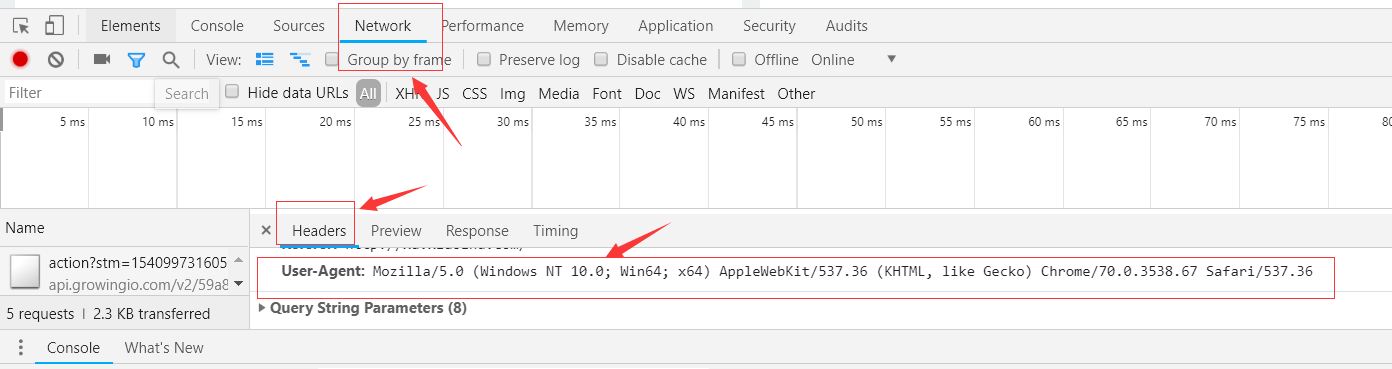Filter requests by JS type
The width and height of the screenshot is (1392, 369).
click(x=443, y=93)
